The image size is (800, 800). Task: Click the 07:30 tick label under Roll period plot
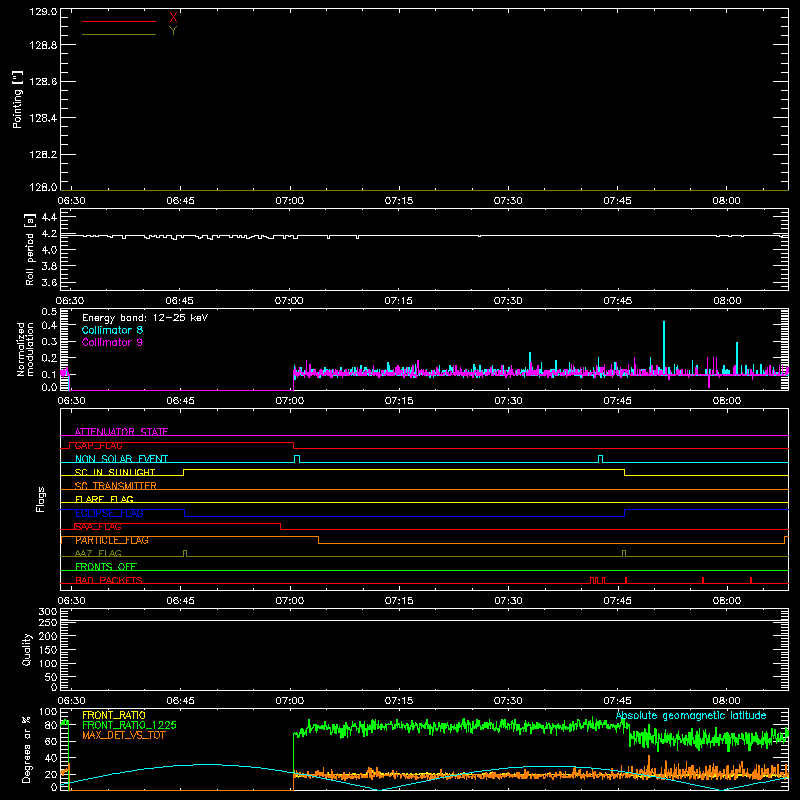508,301
